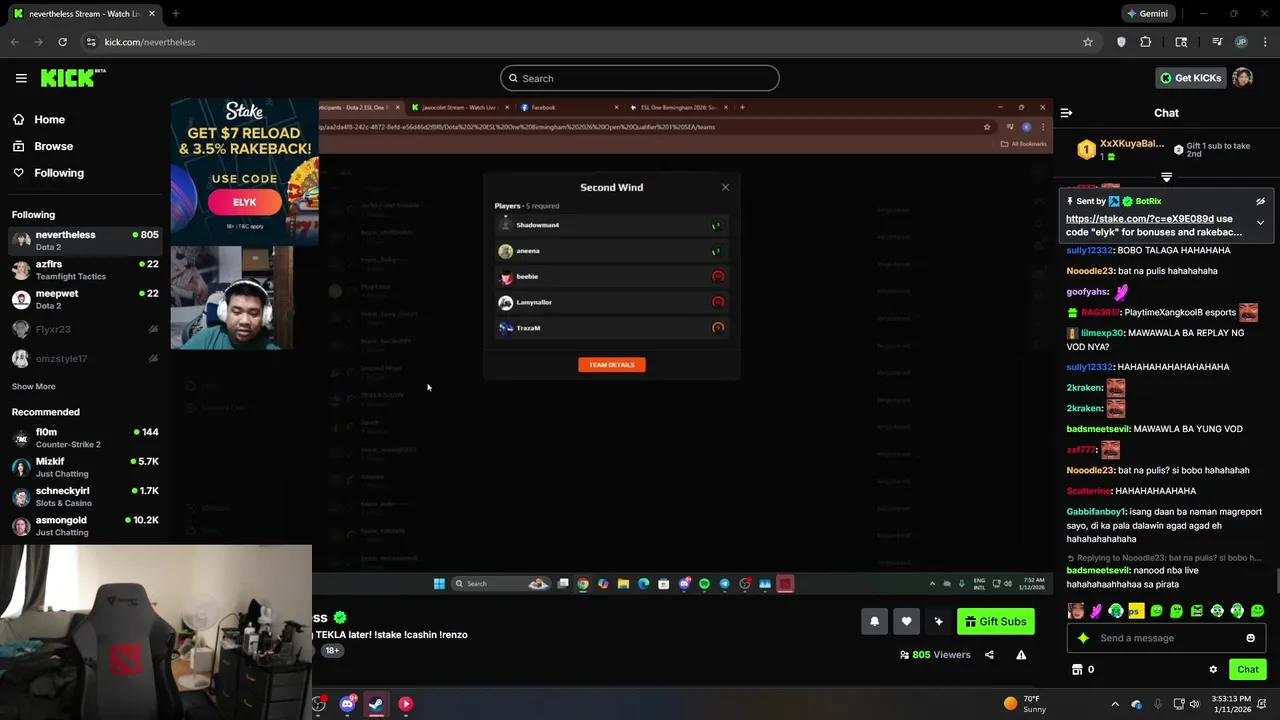
Task: Click the Gemini button in Chrome
Action: [x=1147, y=14]
